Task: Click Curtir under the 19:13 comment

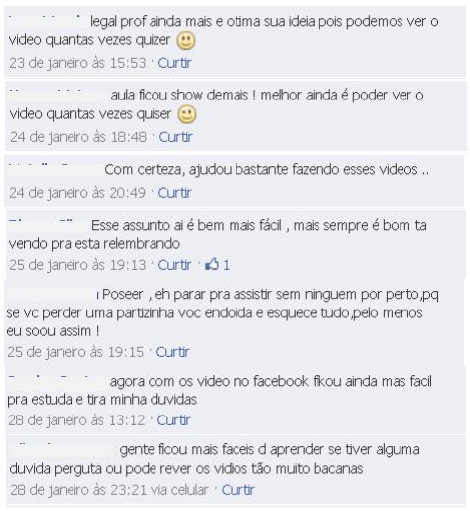Action: (174, 265)
